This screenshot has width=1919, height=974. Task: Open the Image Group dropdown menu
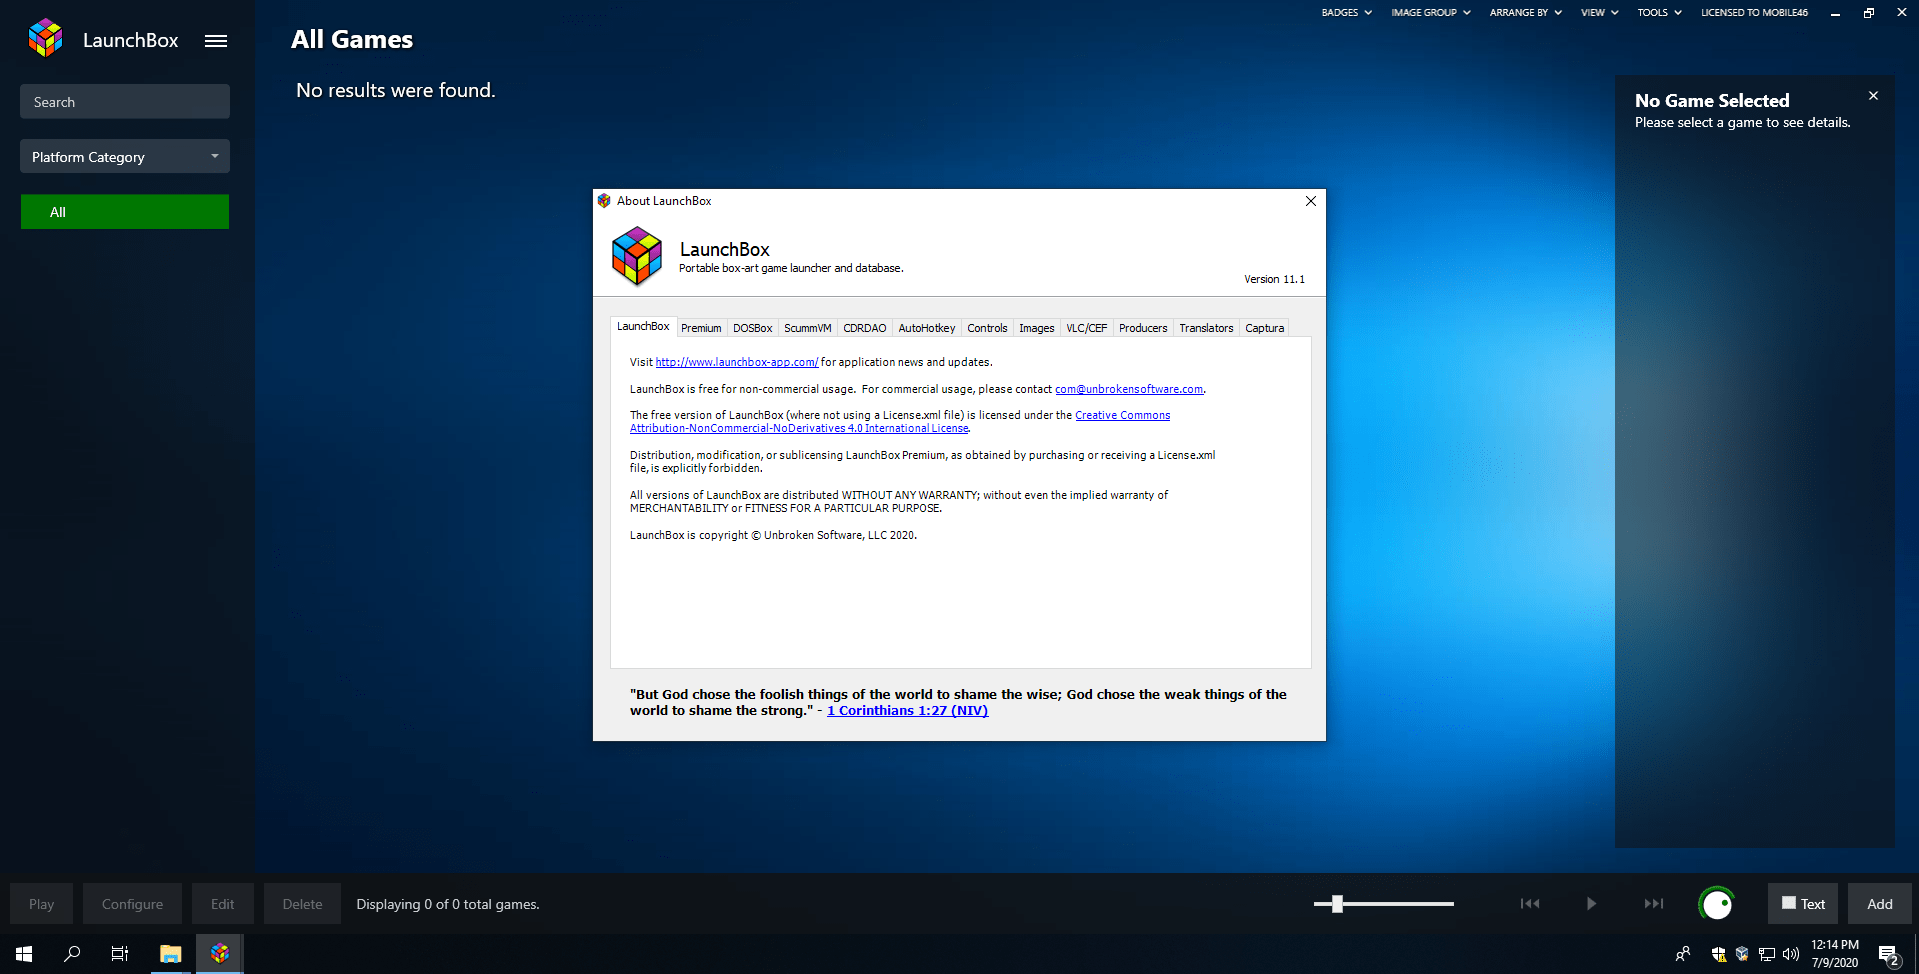pos(1431,13)
